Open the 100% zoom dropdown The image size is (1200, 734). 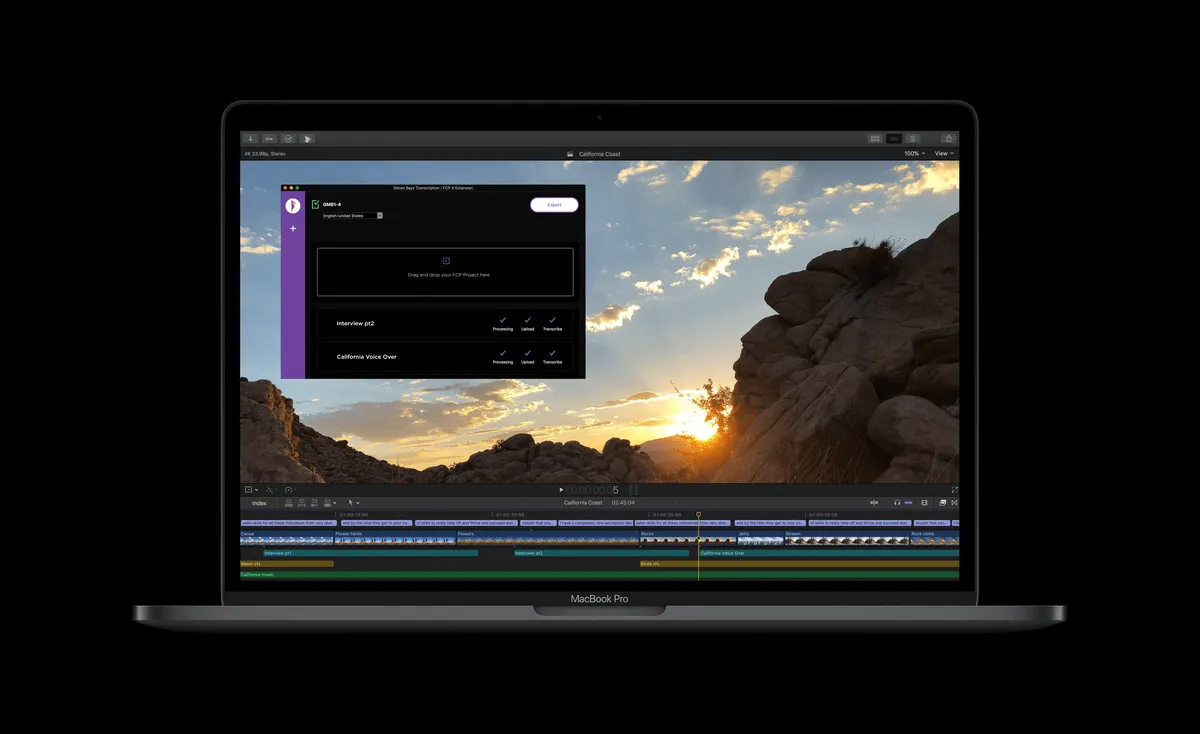pyautogui.click(x=914, y=154)
